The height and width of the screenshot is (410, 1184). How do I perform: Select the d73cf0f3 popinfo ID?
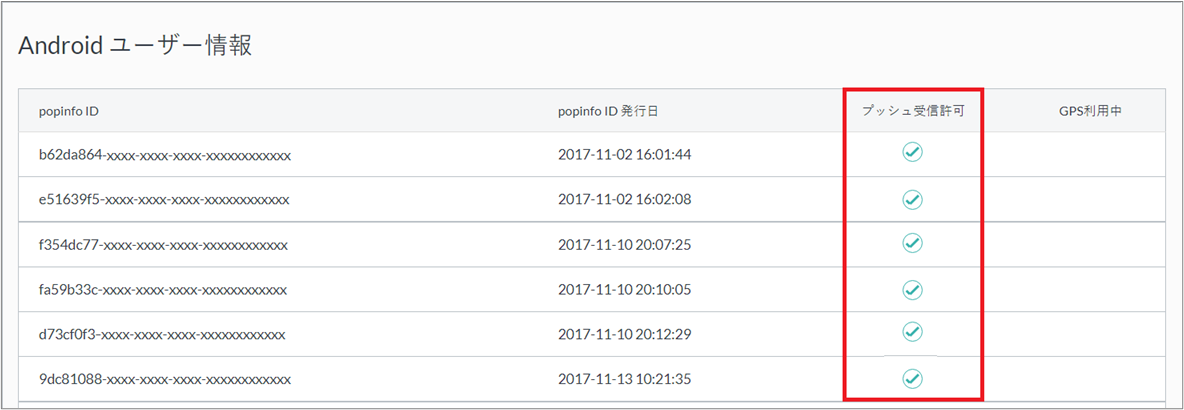(x=162, y=334)
